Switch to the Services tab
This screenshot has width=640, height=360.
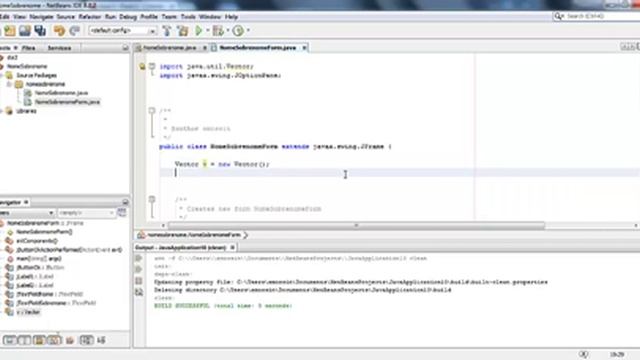pyautogui.click(x=60, y=48)
